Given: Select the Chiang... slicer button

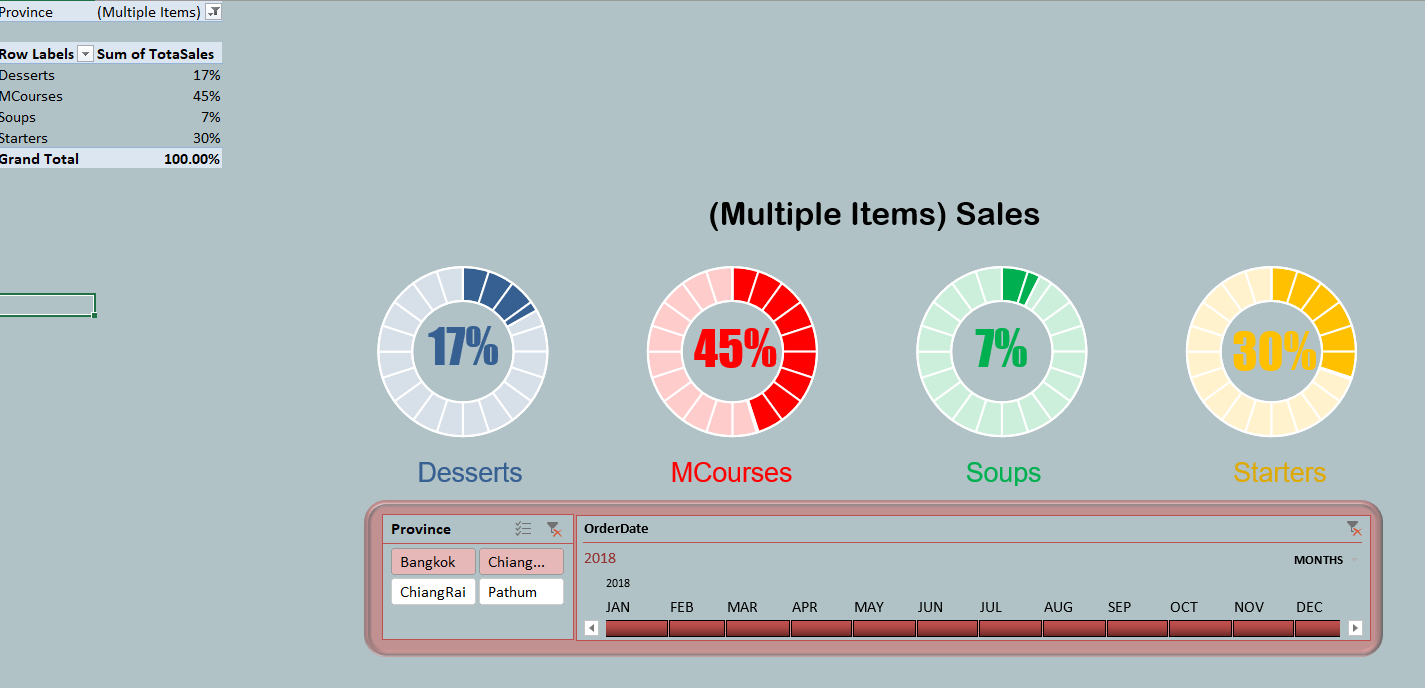Looking at the screenshot, I should (x=521, y=562).
